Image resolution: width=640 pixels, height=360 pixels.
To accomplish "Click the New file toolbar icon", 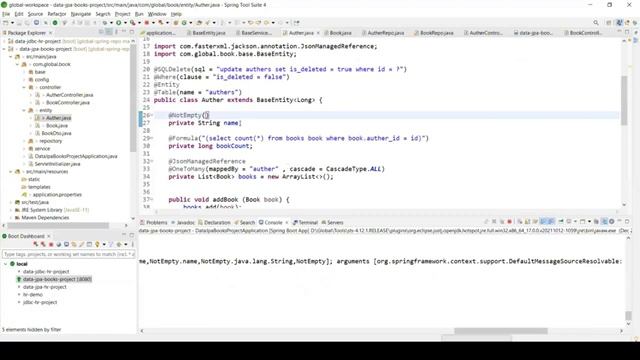I will pyautogui.click(x=6, y=23).
